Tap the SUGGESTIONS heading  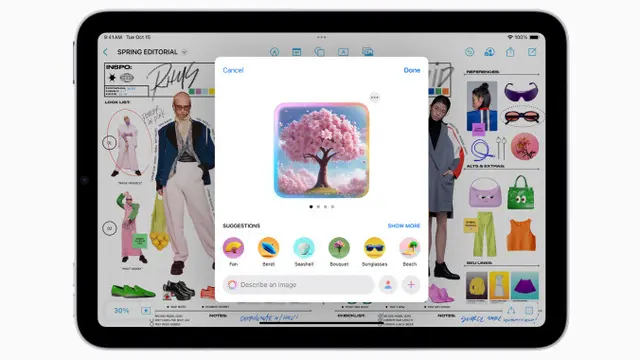click(241, 226)
